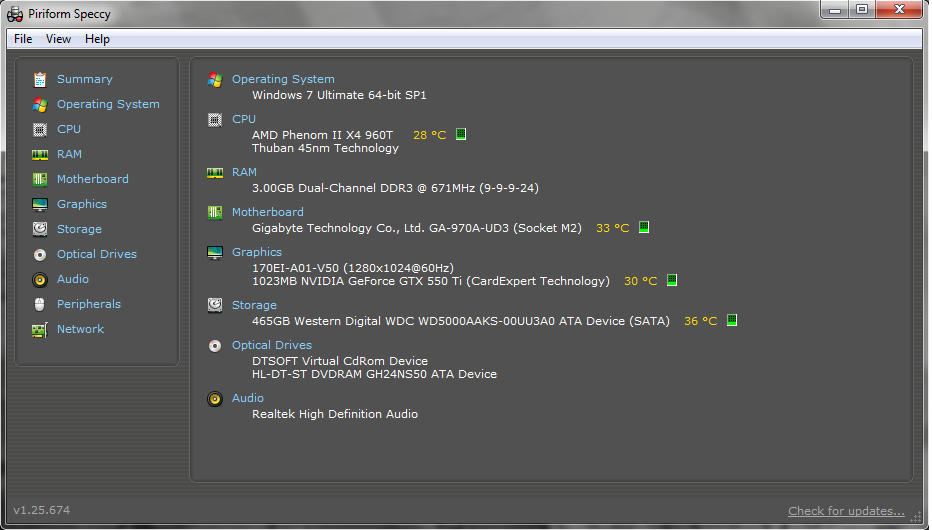Open the File menu
This screenshot has width=932, height=530.
pyautogui.click(x=23, y=39)
